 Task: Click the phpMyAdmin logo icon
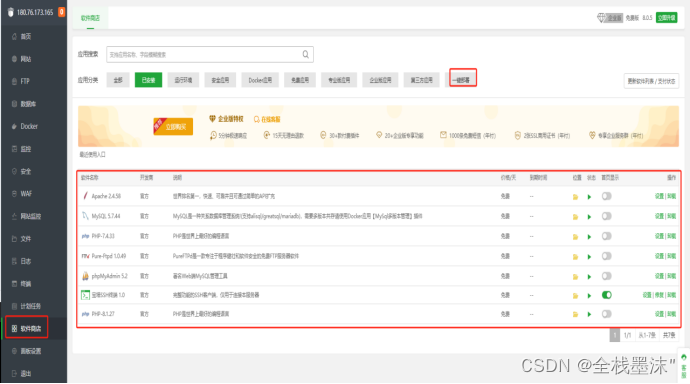[x=85, y=276]
